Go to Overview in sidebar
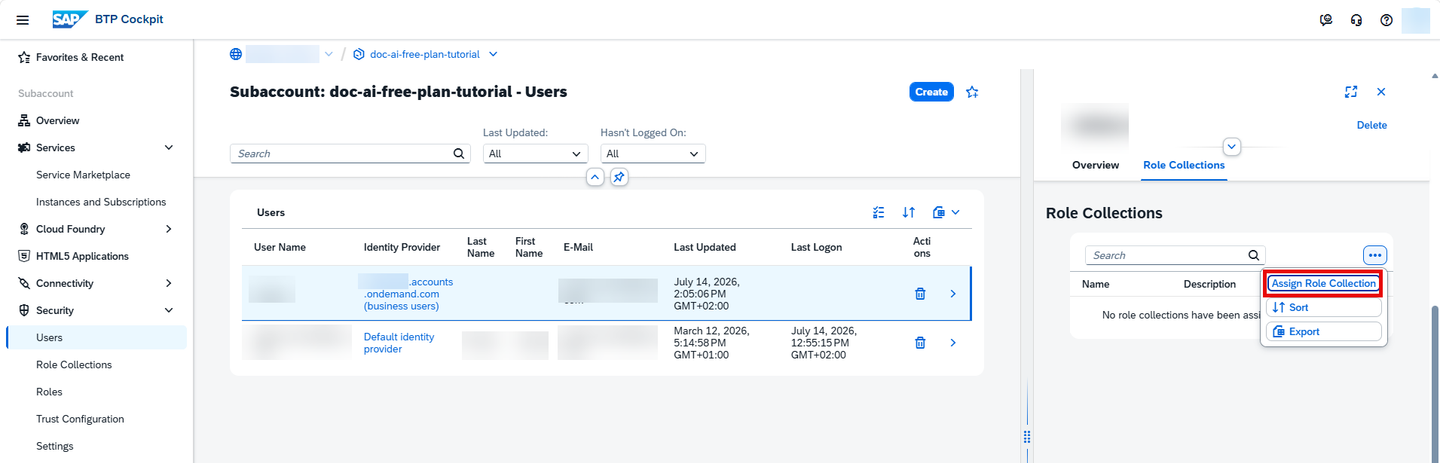This screenshot has height=463, width=1440. click(x=57, y=120)
